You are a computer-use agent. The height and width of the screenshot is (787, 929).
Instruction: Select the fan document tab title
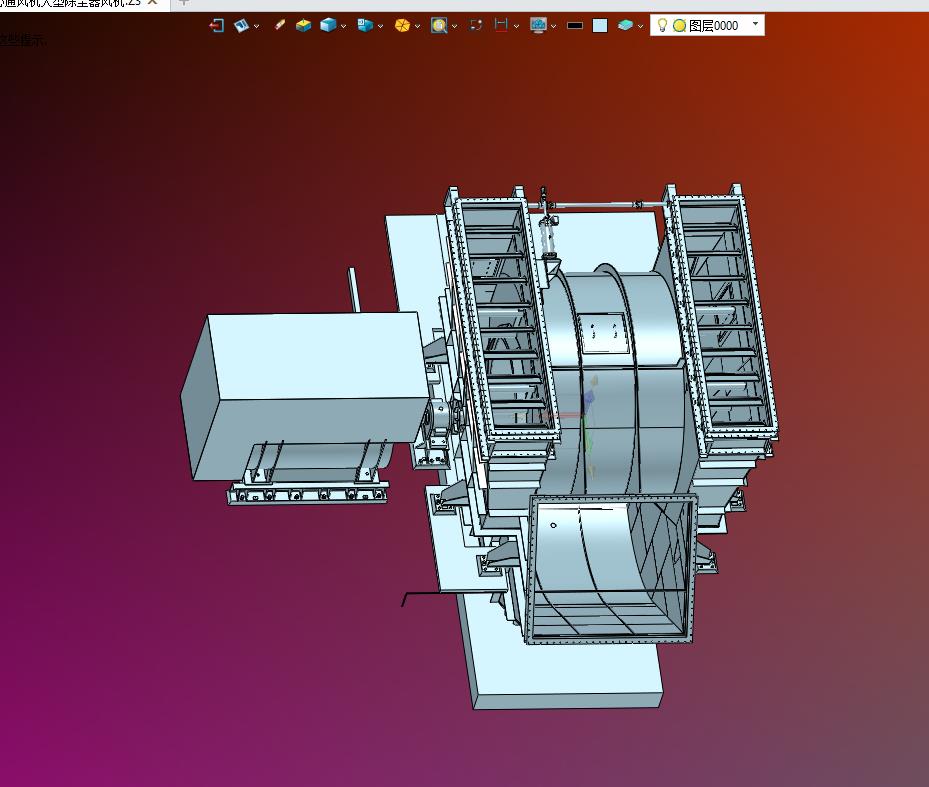(71, 3)
